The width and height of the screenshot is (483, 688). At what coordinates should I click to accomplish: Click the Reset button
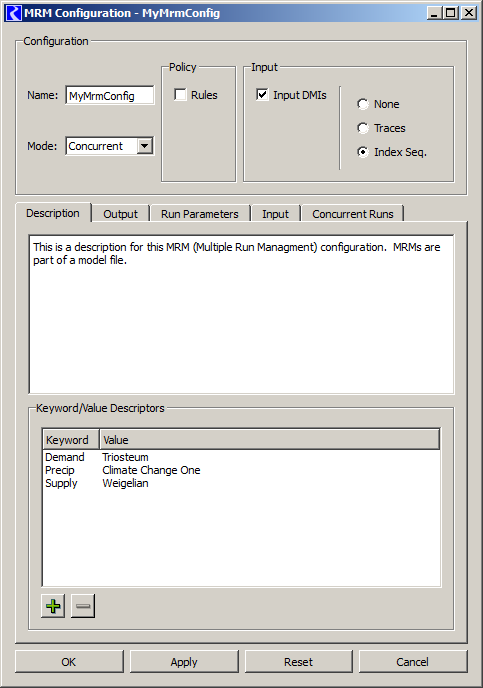(x=299, y=662)
